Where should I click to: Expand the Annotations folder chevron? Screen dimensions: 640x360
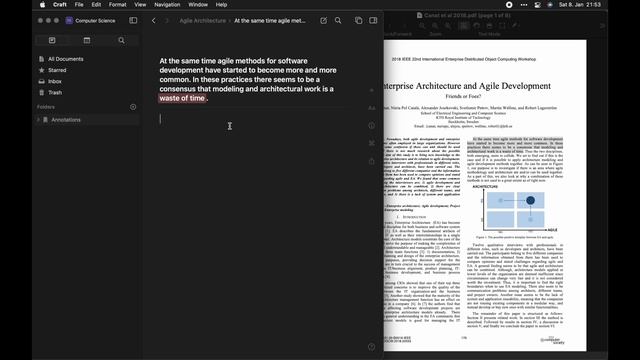39,120
